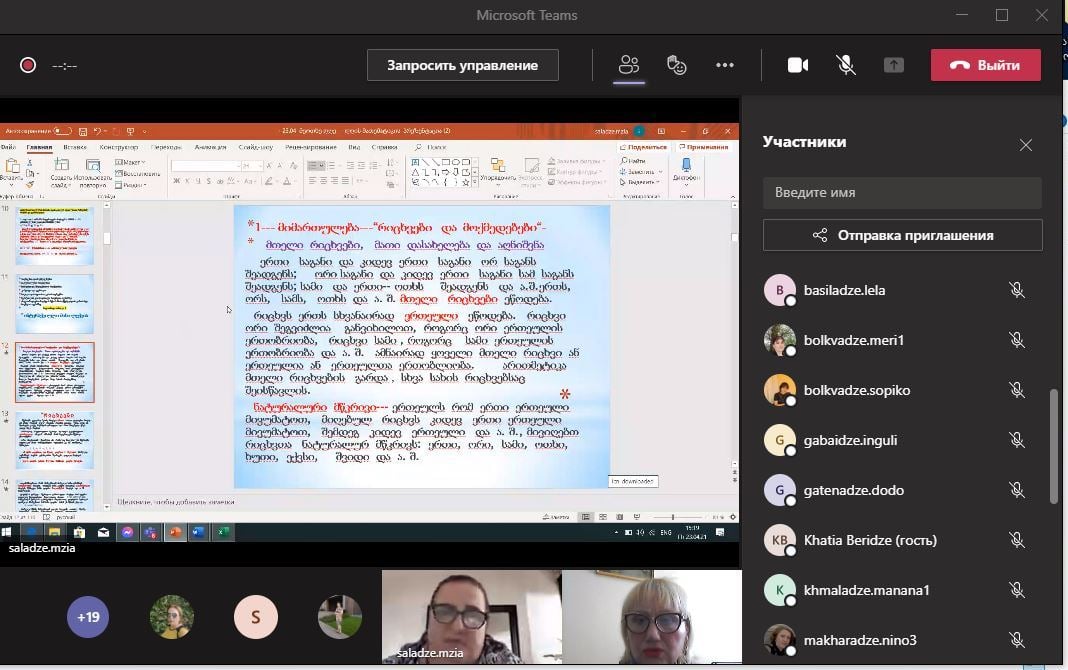Switch to the Переходы ribbon tab
1068x670 pixels.
click(166, 147)
